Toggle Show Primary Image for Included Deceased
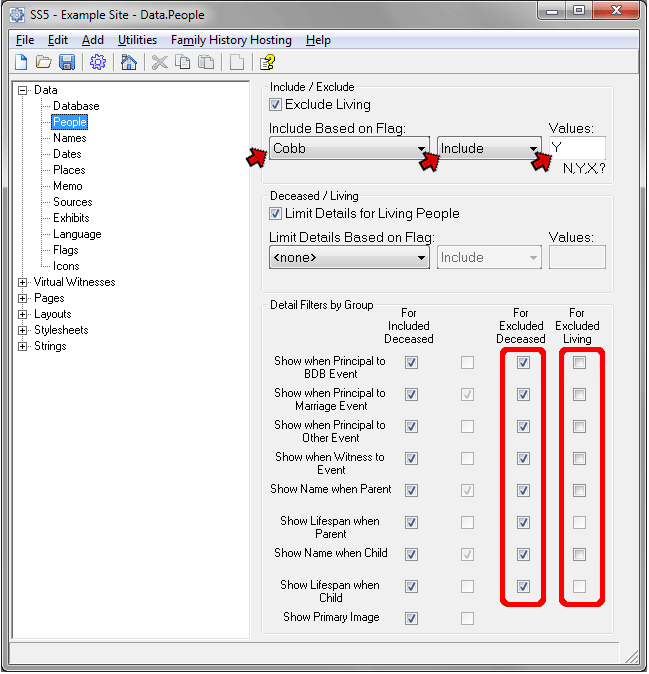Screen dimensions: 649x674 tap(411, 619)
